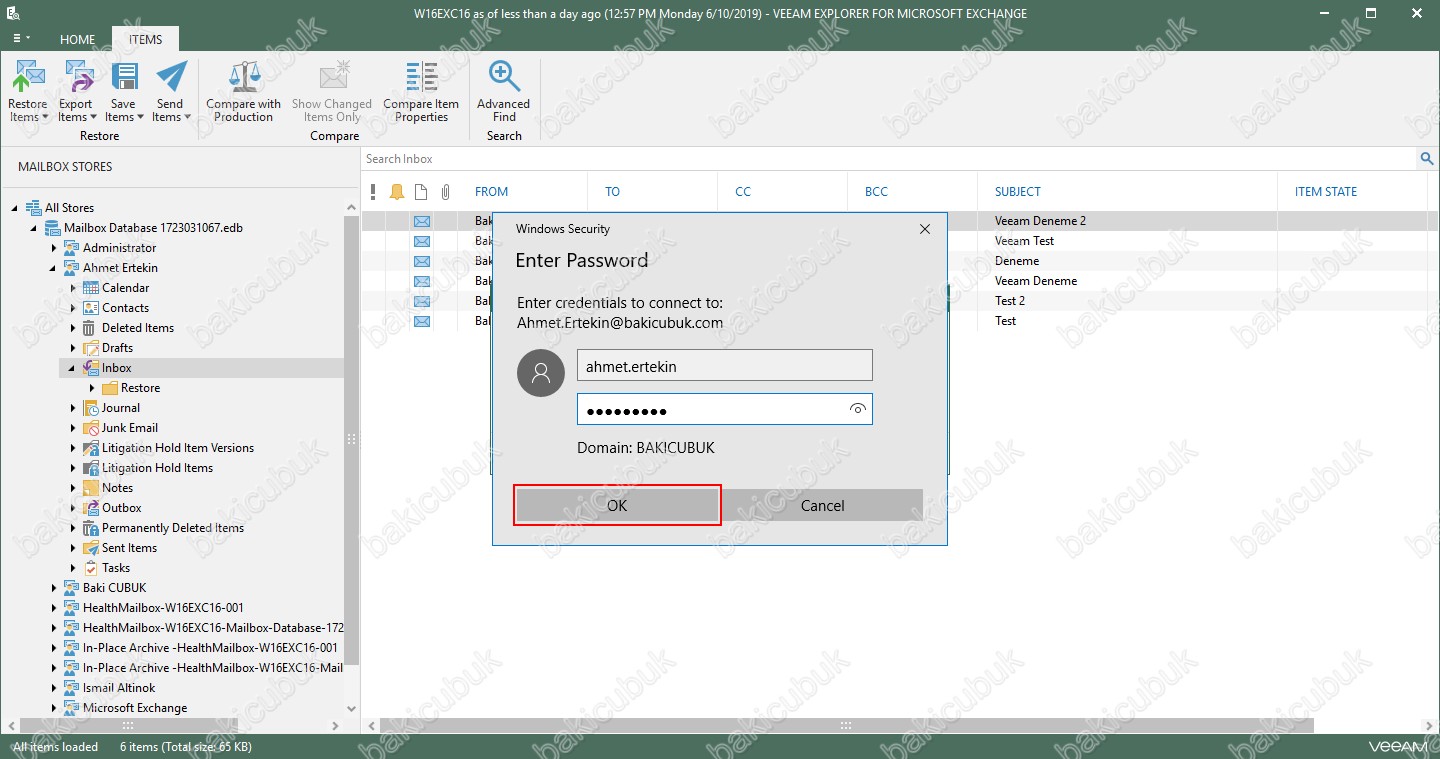Select the Veeam Deneme subject row

[1036, 281]
